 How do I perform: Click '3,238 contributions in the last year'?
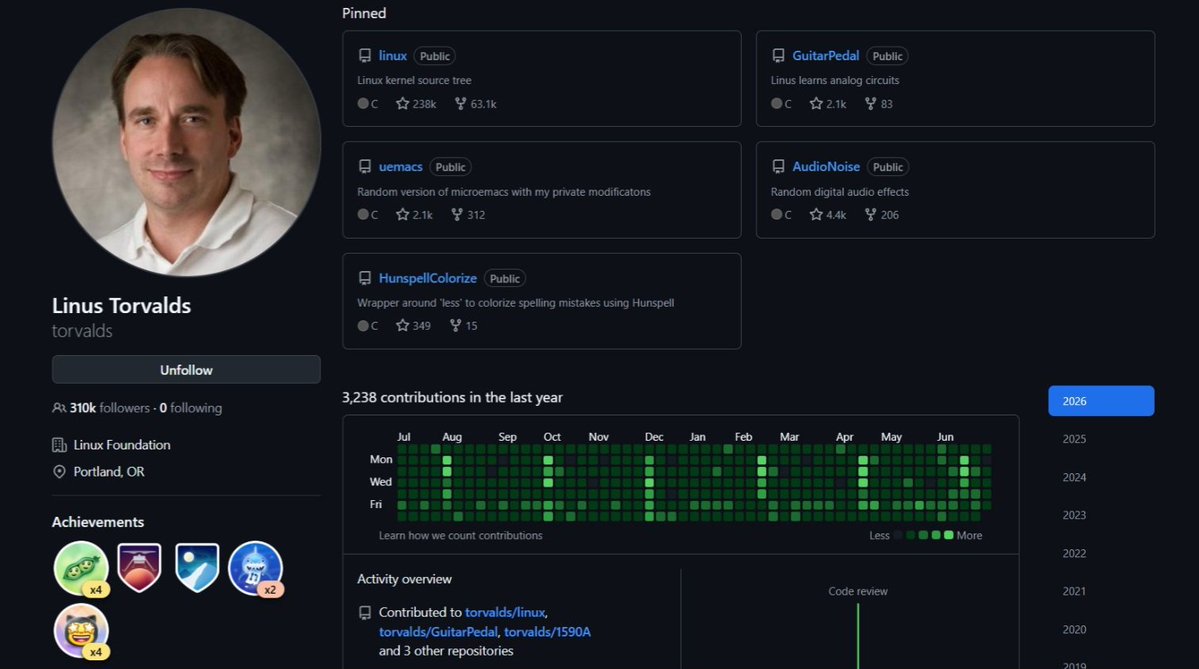coord(452,398)
